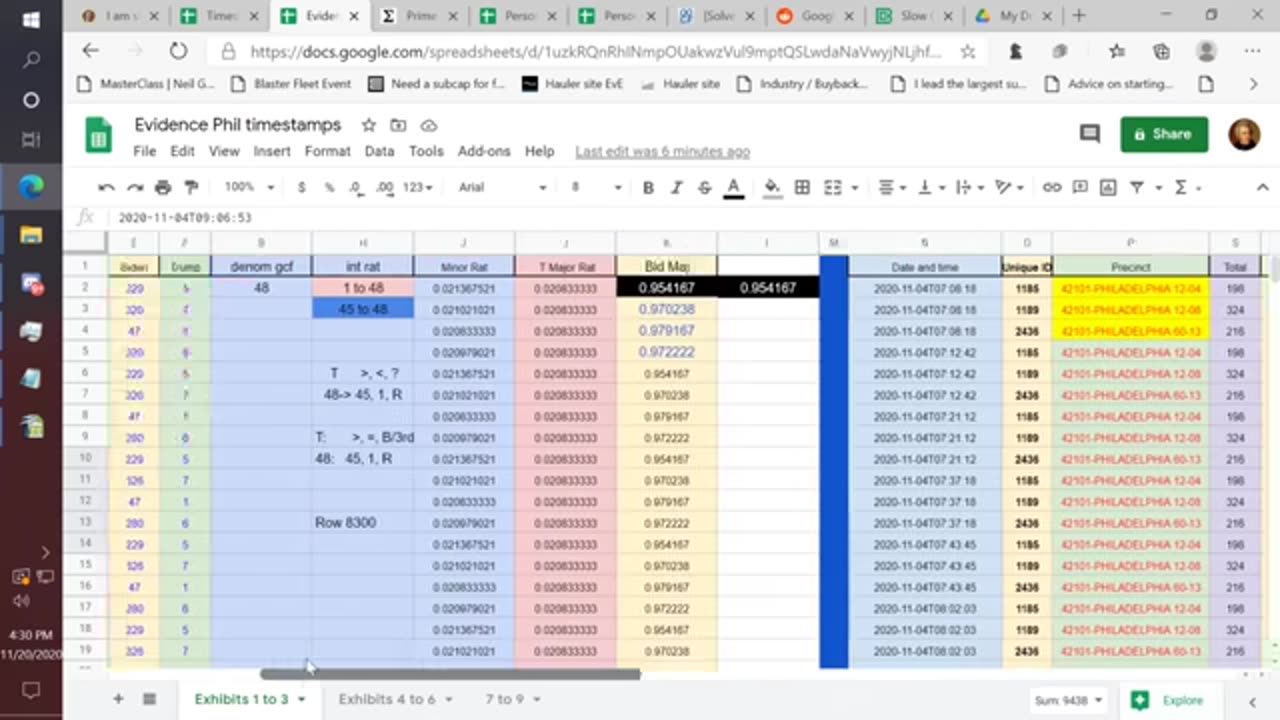Select the cell containing '1 to 48'
Screen dimensions: 1280x720
point(363,288)
